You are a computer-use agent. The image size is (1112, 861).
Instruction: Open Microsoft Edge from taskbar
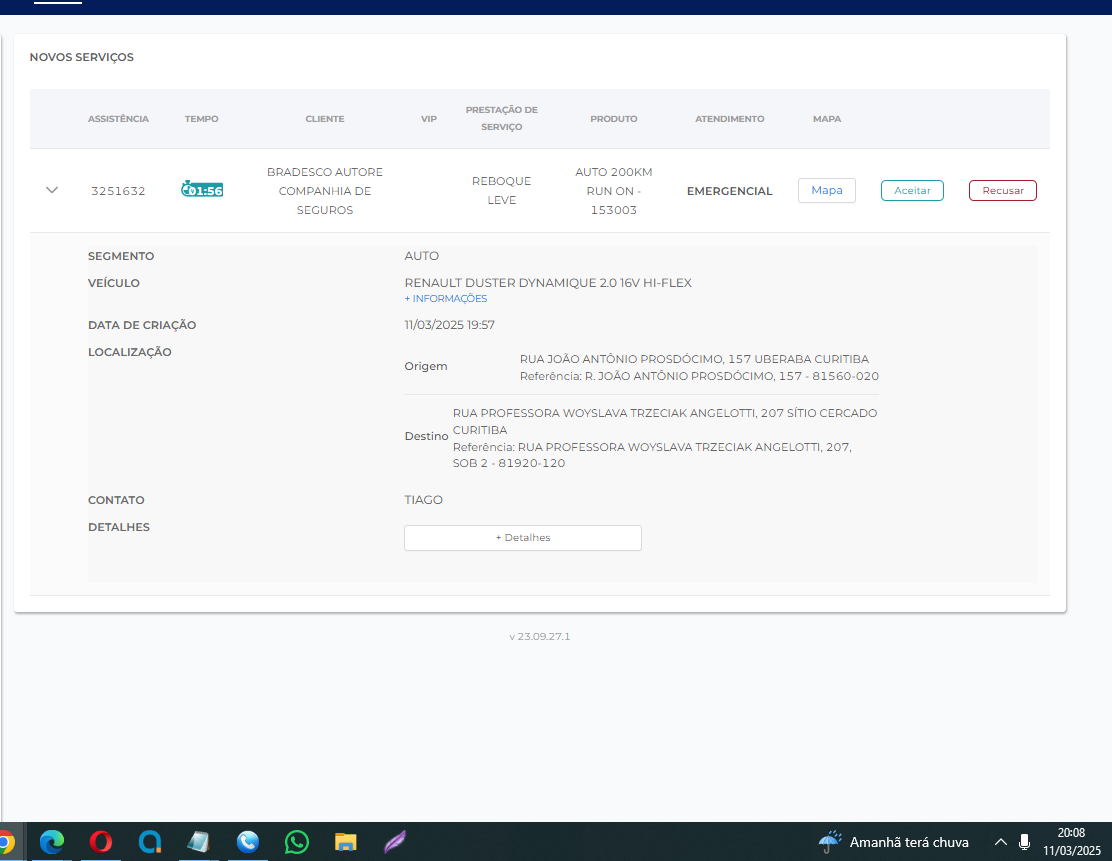(52, 842)
